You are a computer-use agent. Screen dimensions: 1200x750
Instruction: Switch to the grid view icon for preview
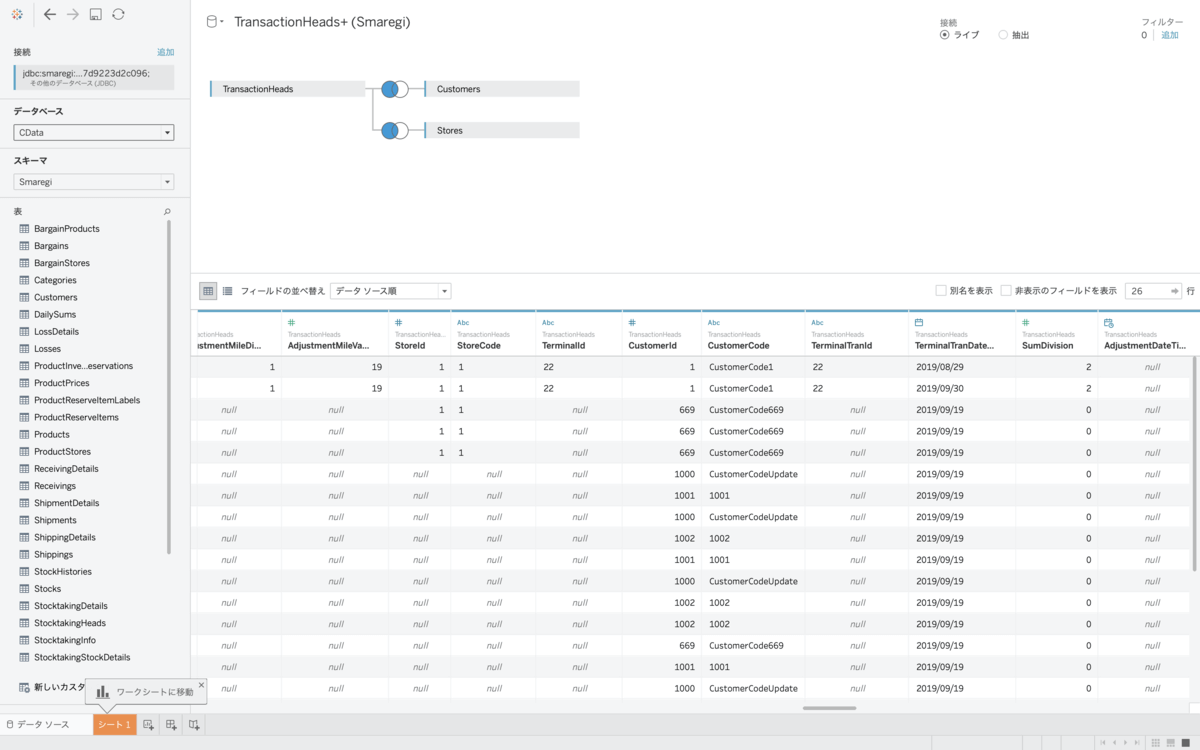pyautogui.click(x=208, y=291)
